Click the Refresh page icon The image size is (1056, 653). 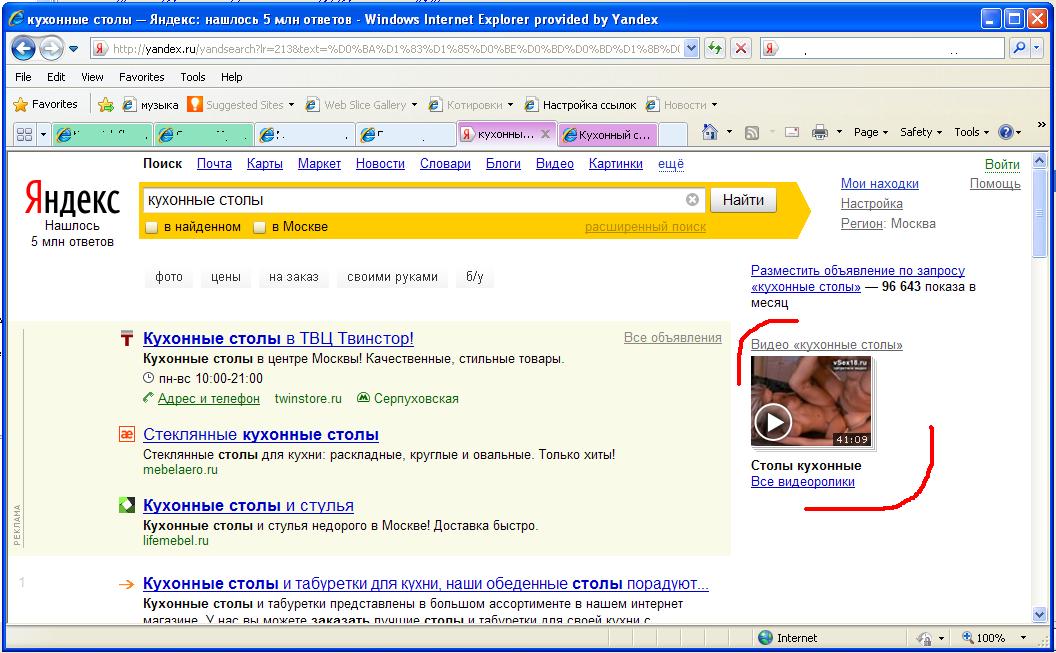[714, 48]
